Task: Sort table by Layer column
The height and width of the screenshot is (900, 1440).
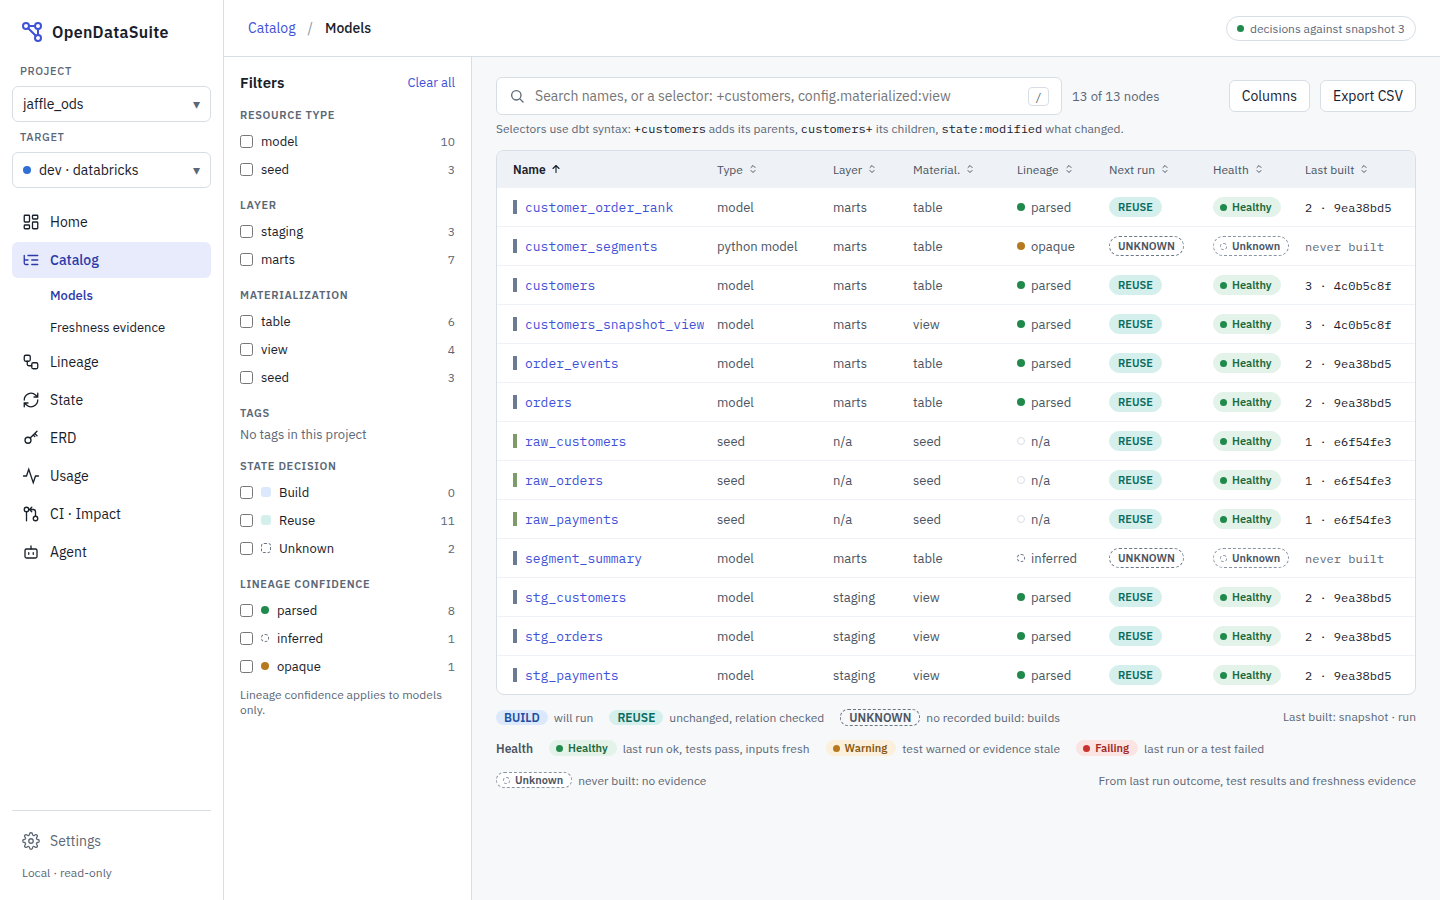Action: [x=854, y=170]
